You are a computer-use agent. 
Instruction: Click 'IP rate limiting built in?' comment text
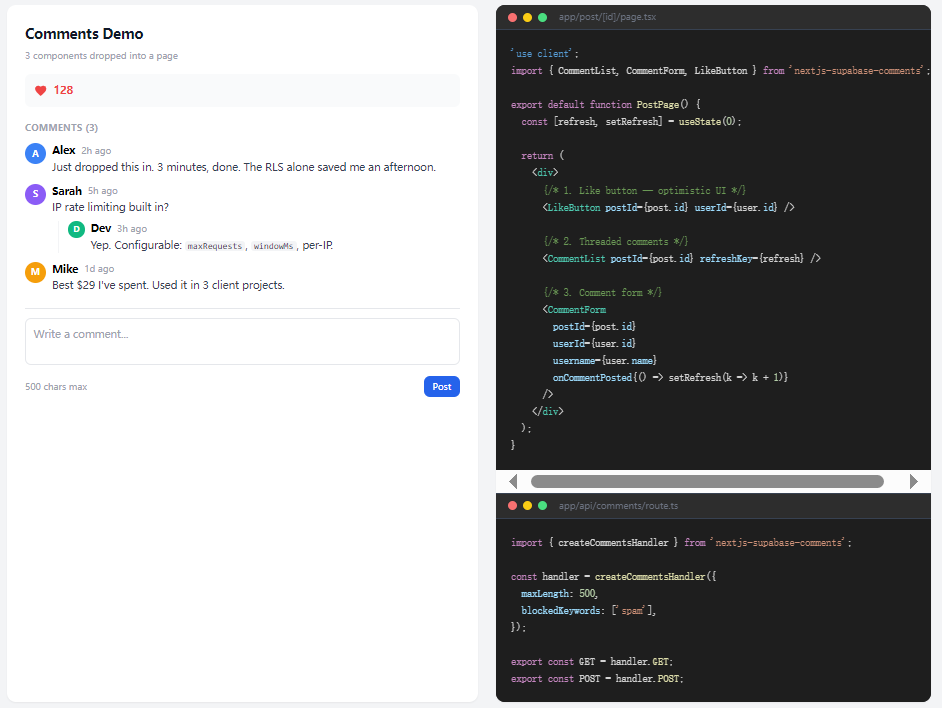pos(111,207)
